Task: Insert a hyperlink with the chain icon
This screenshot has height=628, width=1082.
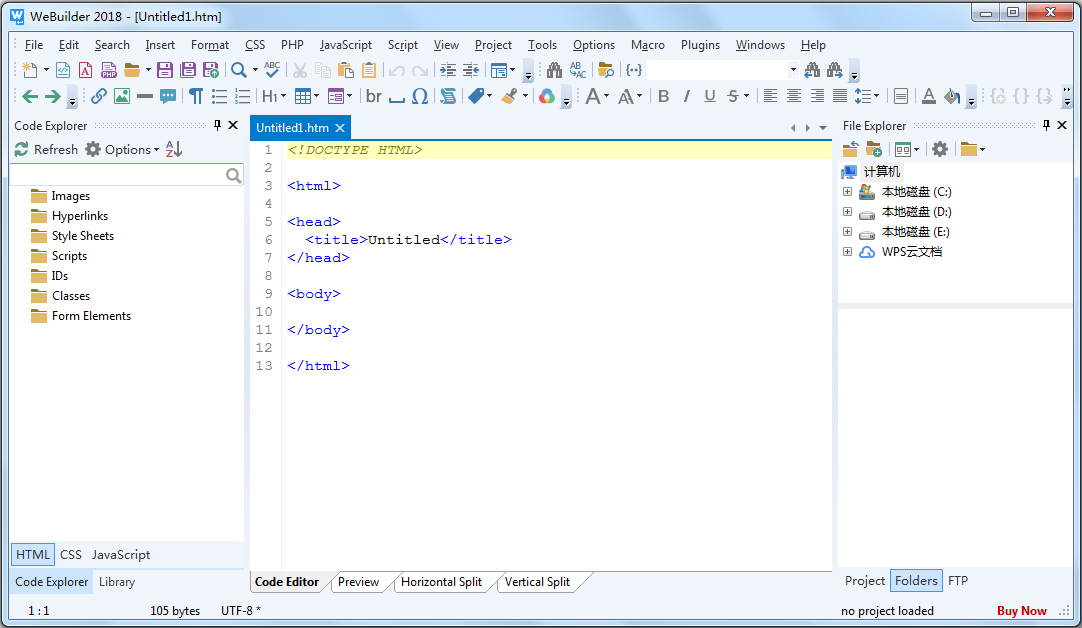Action: 98,96
